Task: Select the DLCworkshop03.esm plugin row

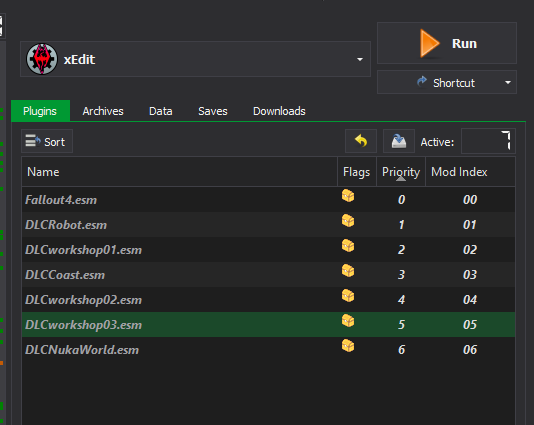Action: point(268,325)
